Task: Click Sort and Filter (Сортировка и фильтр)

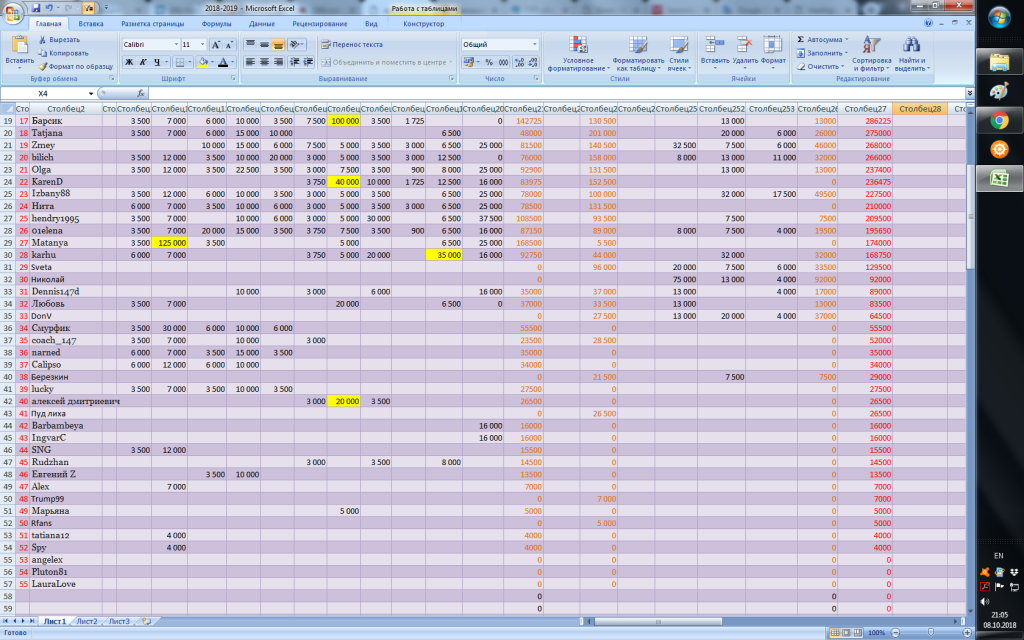Action: tap(871, 53)
